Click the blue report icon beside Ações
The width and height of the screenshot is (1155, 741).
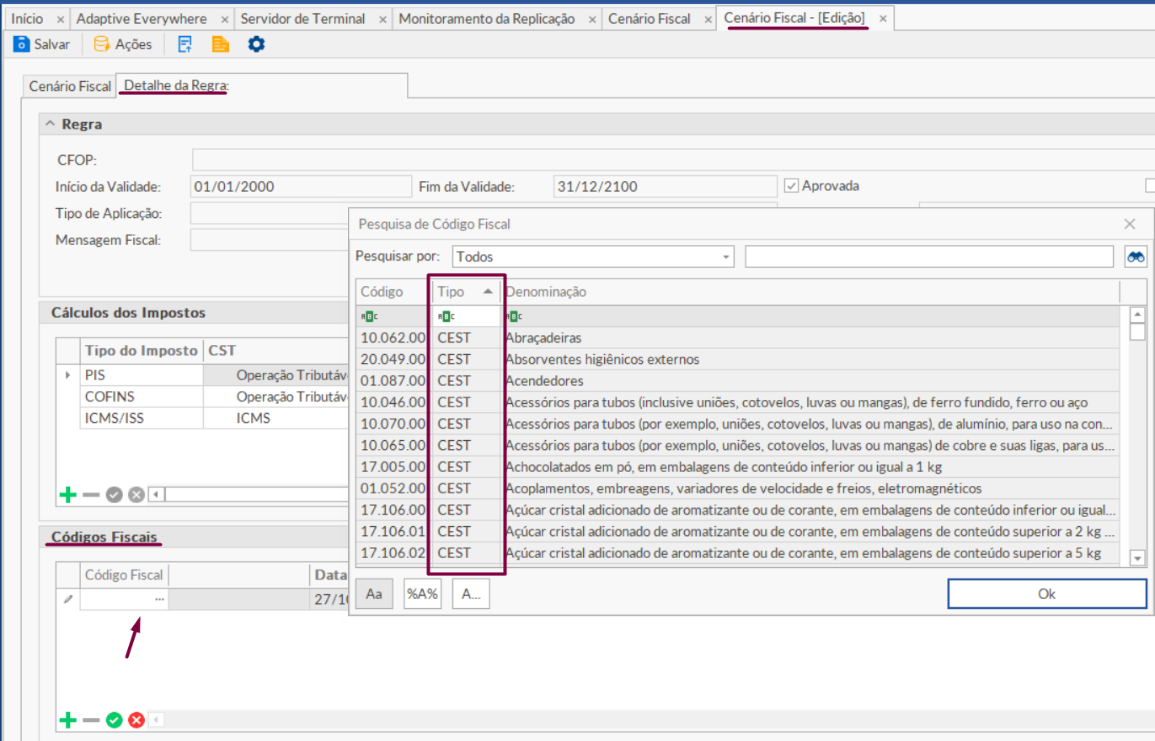point(184,44)
